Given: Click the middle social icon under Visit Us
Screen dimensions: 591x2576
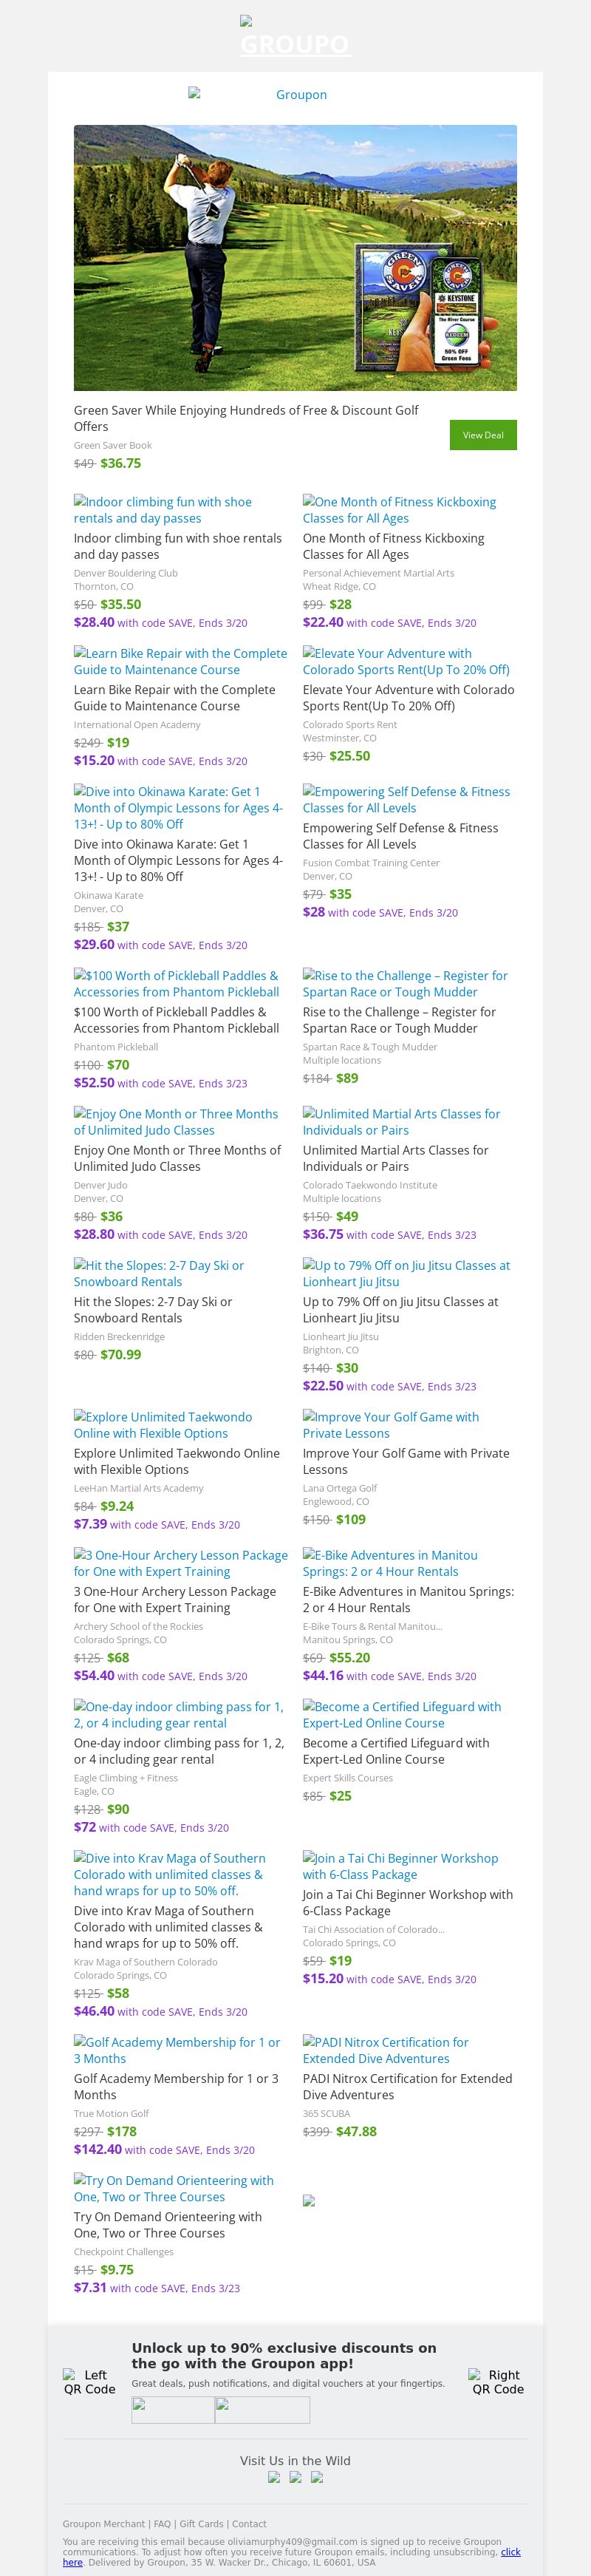Looking at the screenshot, I should (295, 2477).
